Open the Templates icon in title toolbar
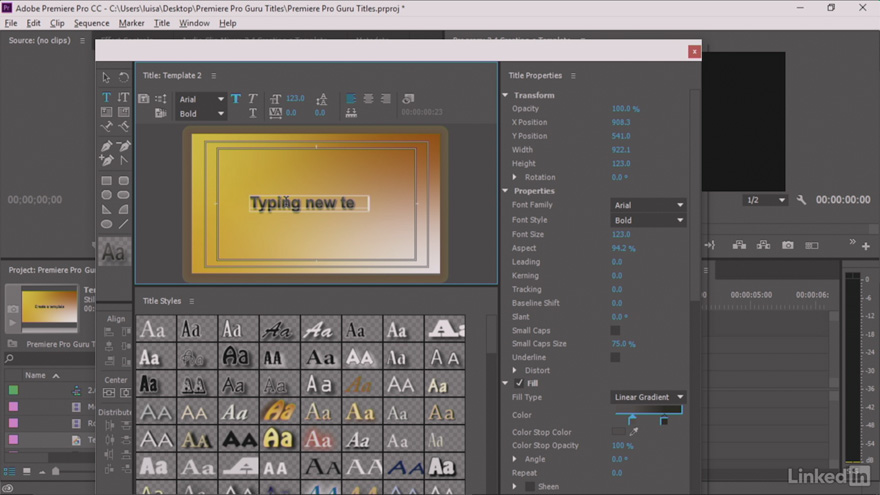This screenshot has height=495, width=880. point(161,113)
